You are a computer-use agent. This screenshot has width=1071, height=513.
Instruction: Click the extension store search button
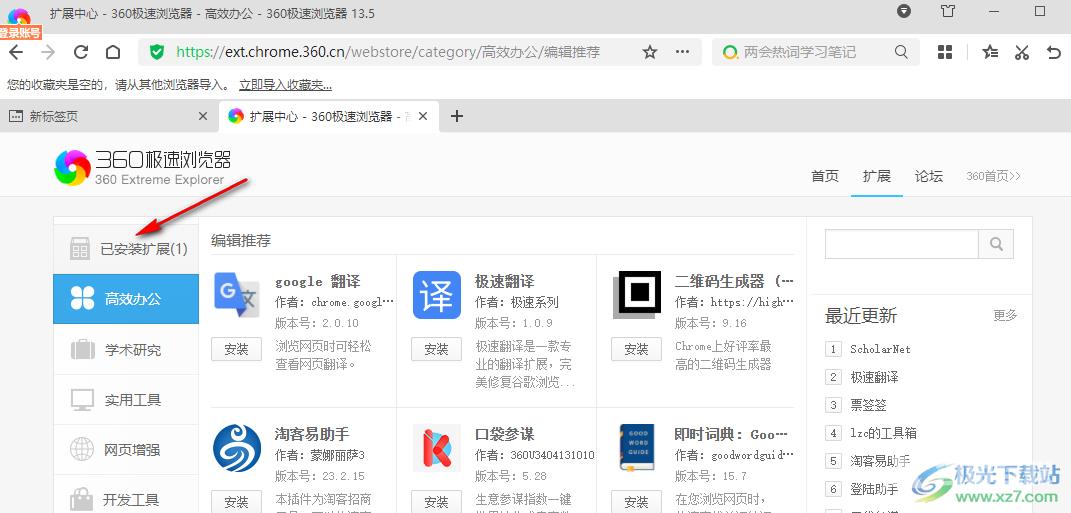(997, 244)
